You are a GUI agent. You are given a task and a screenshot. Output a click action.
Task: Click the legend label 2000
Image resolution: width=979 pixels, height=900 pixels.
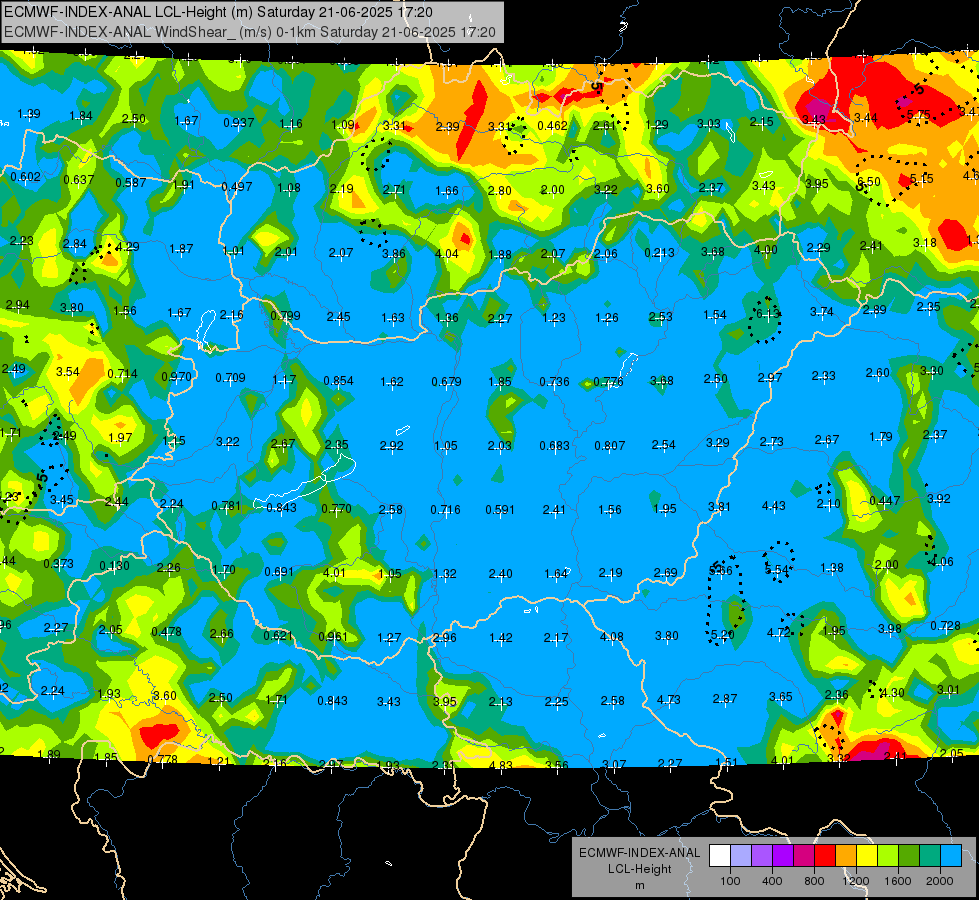click(940, 881)
